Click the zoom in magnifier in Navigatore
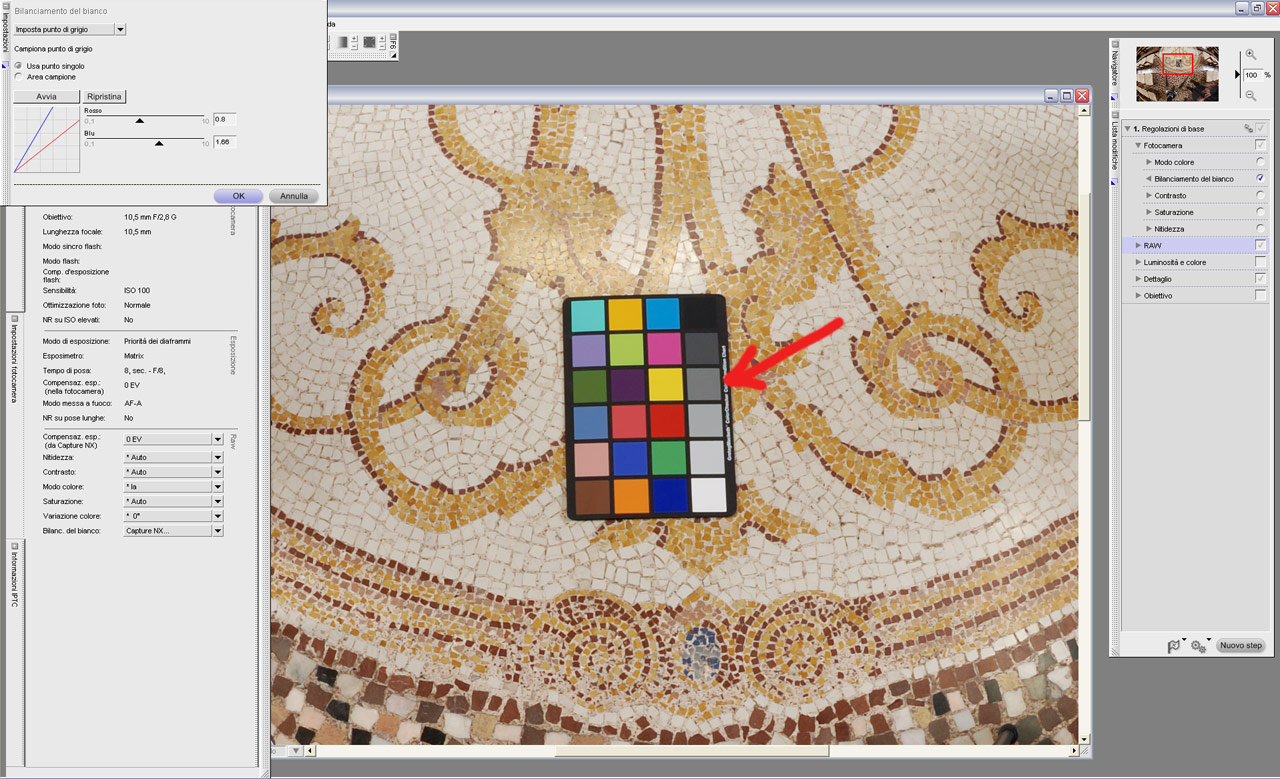Image resolution: width=1280 pixels, height=779 pixels. pyautogui.click(x=1251, y=55)
